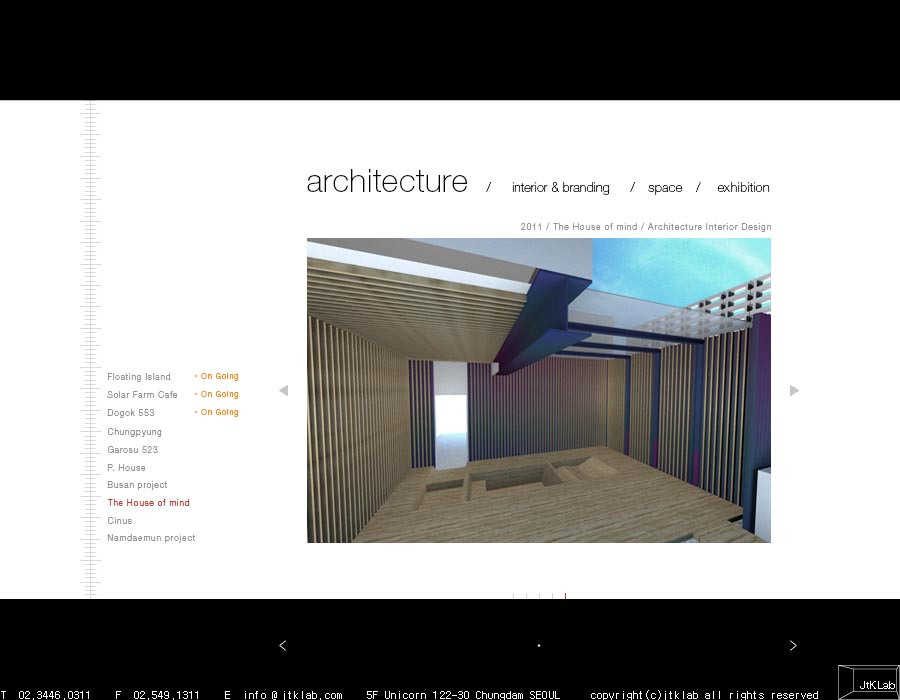
Task: Click the telephone number 02.3446.0311
Action: tap(55, 695)
